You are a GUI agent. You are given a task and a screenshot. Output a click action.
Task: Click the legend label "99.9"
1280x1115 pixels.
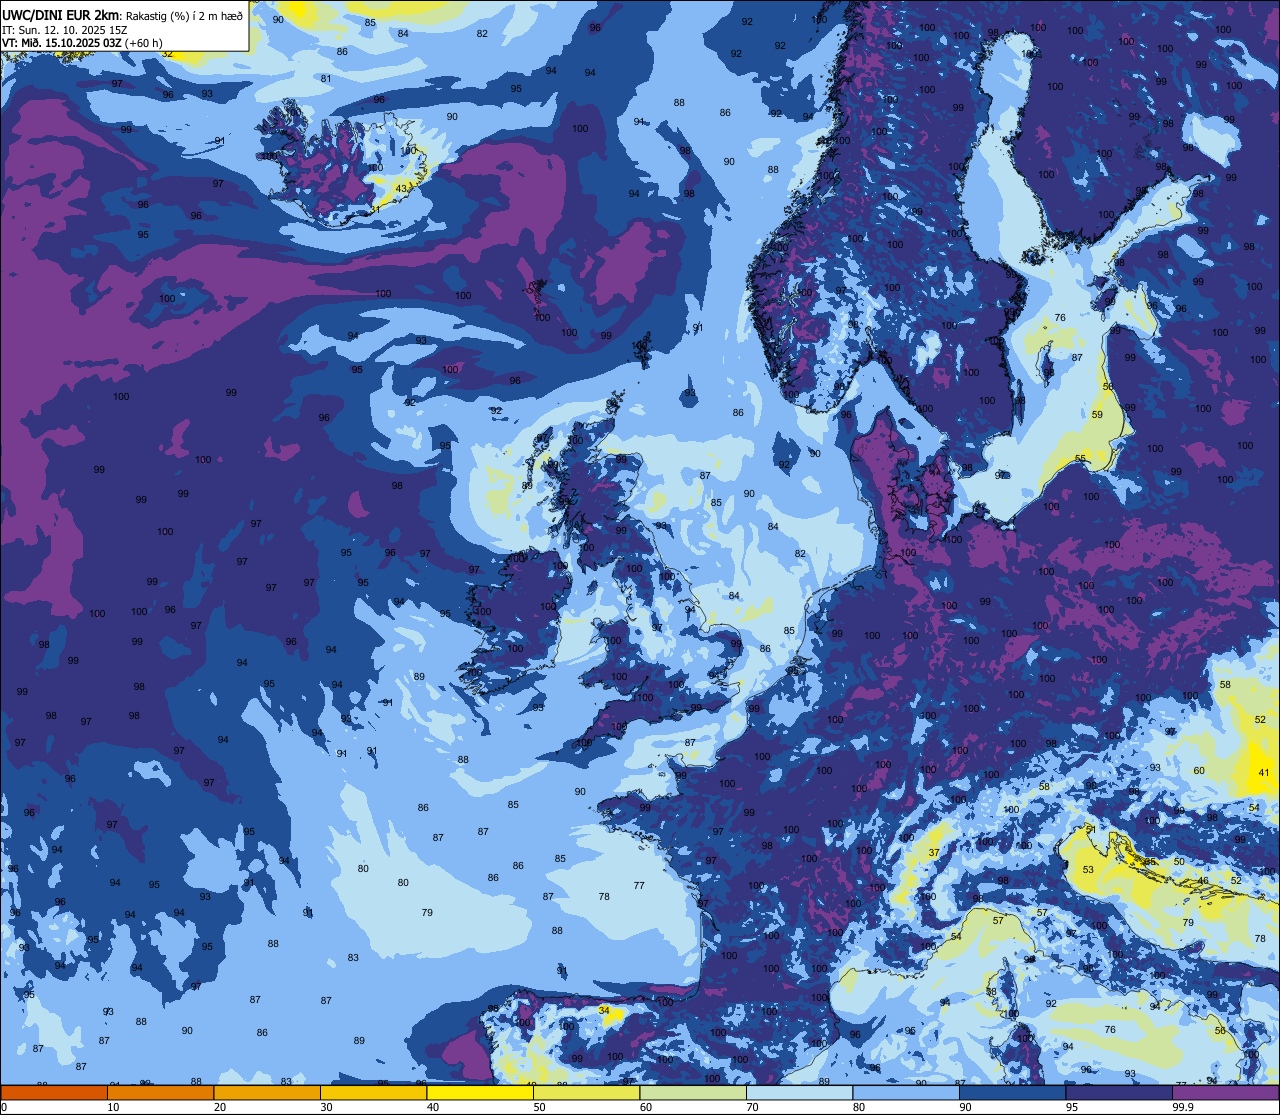coord(1183,1107)
